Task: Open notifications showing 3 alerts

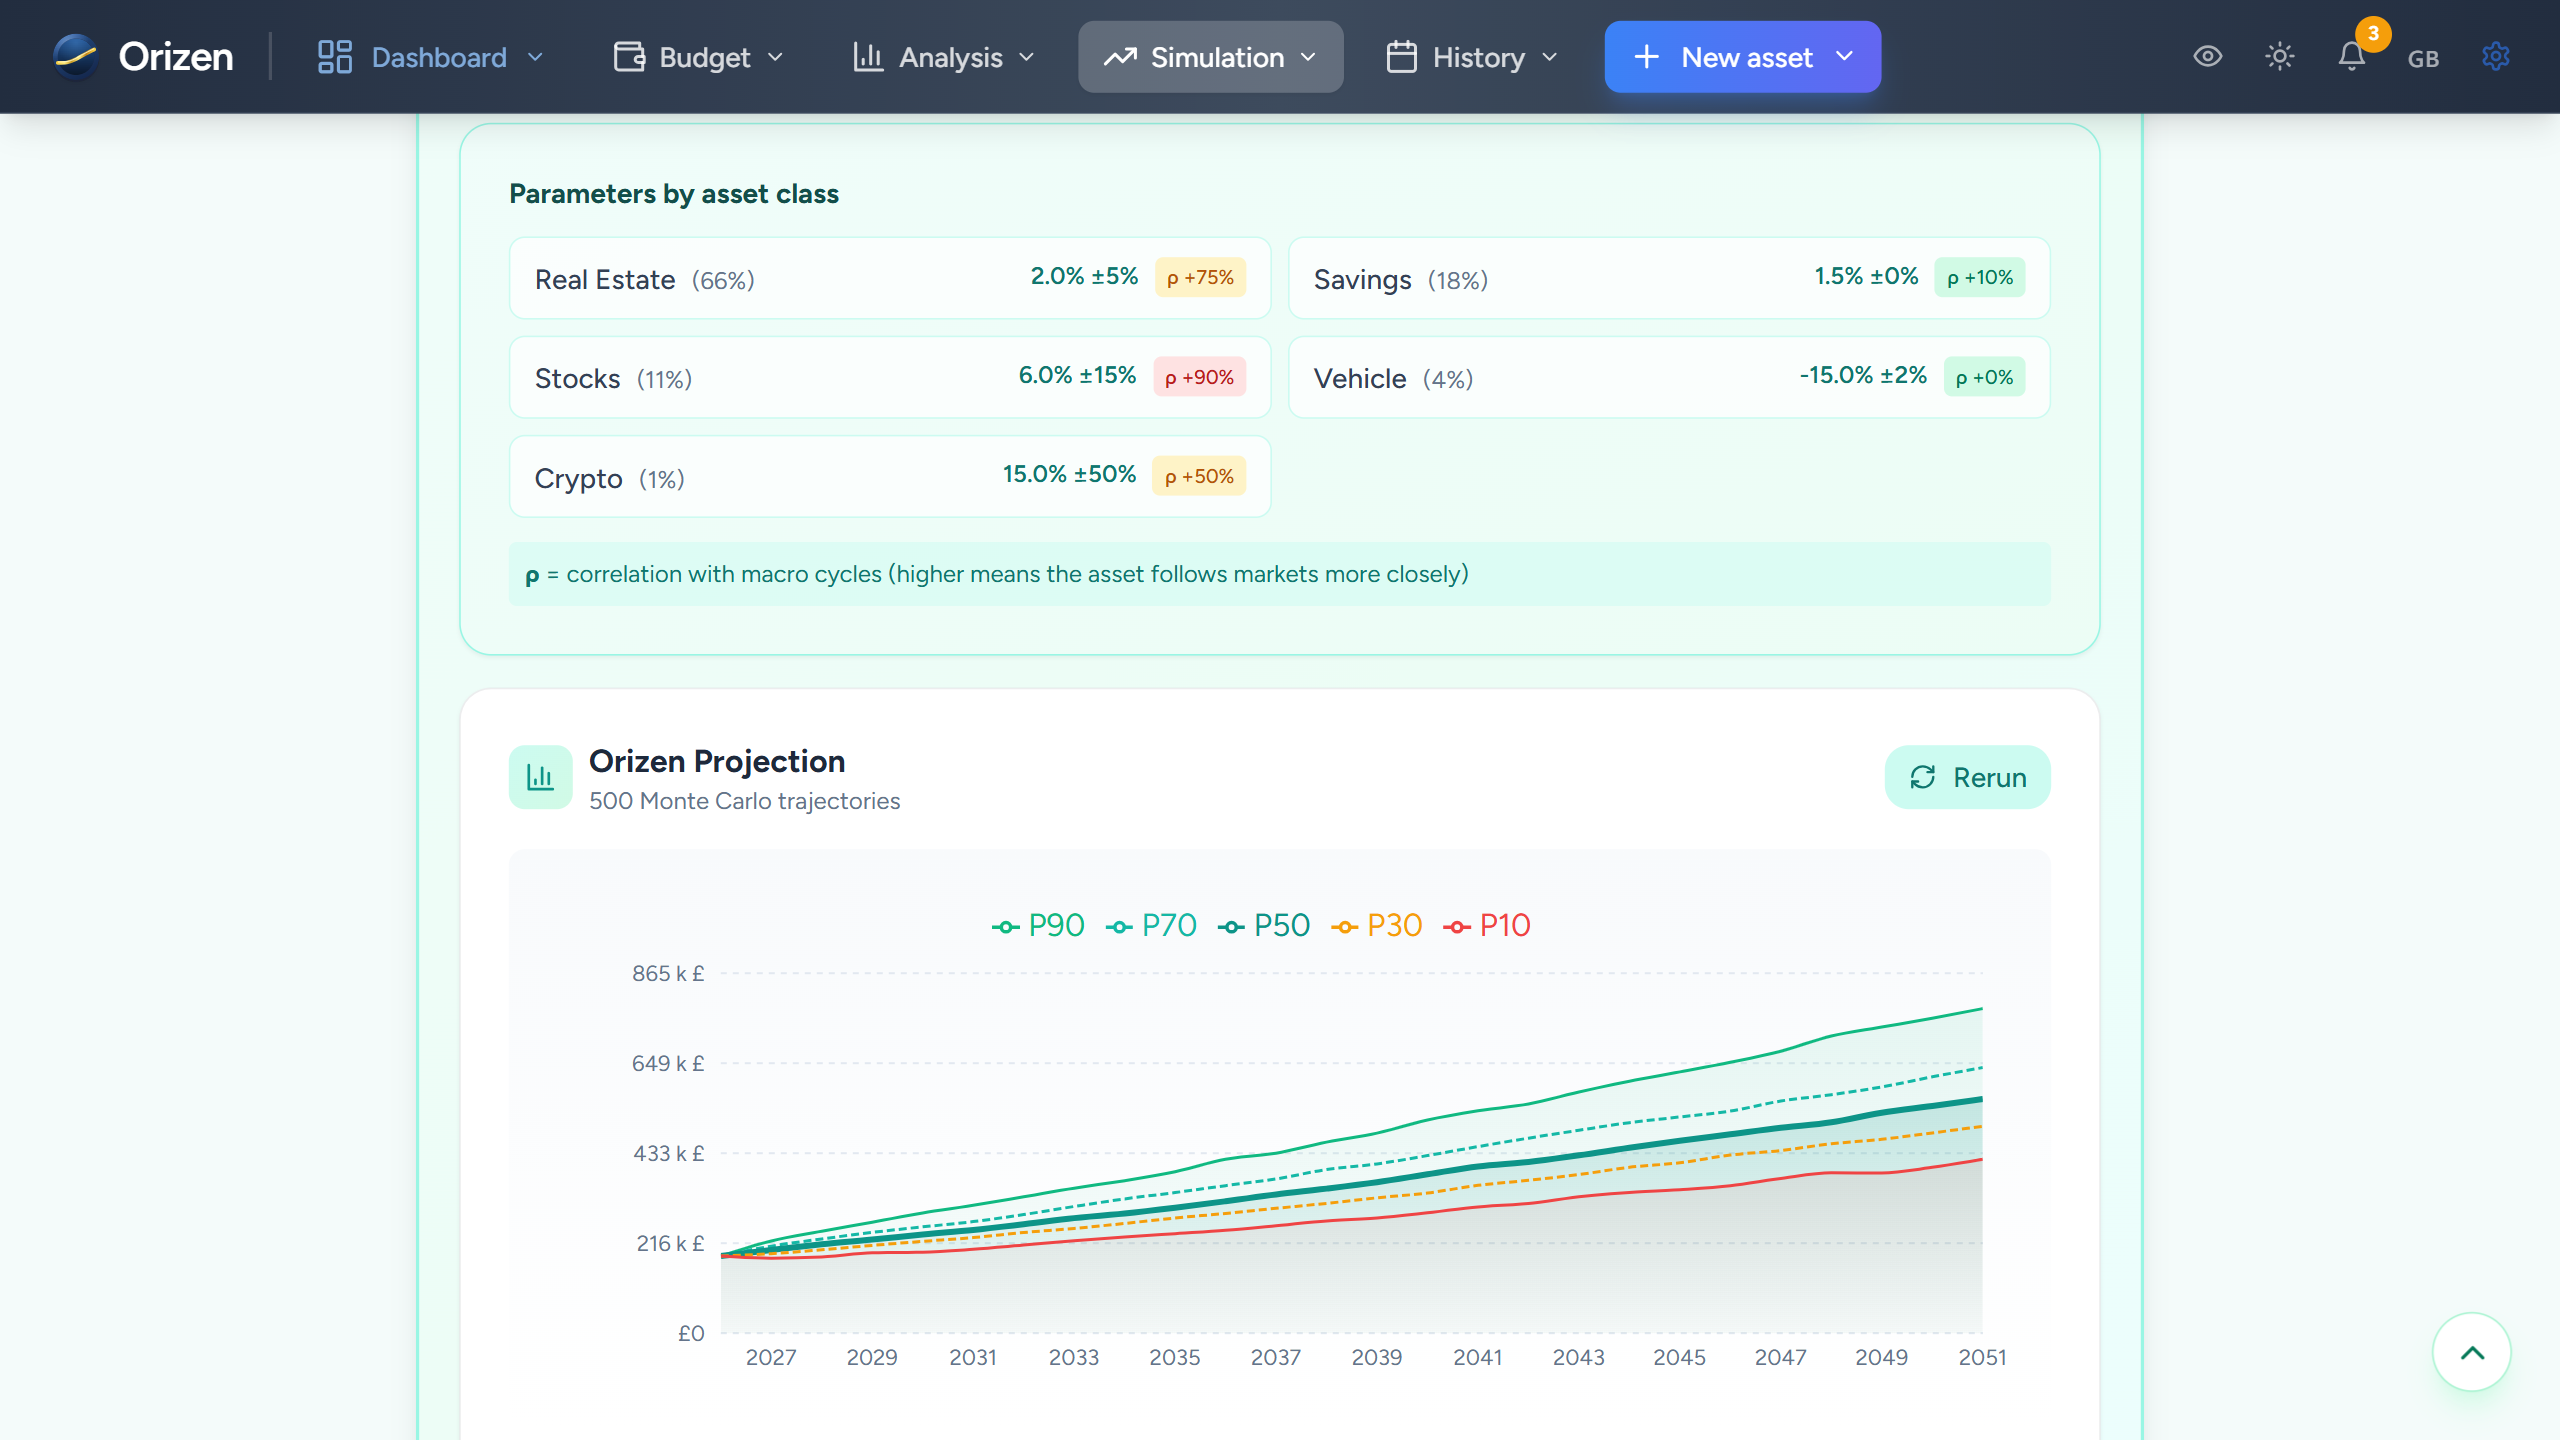Action: (2351, 58)
